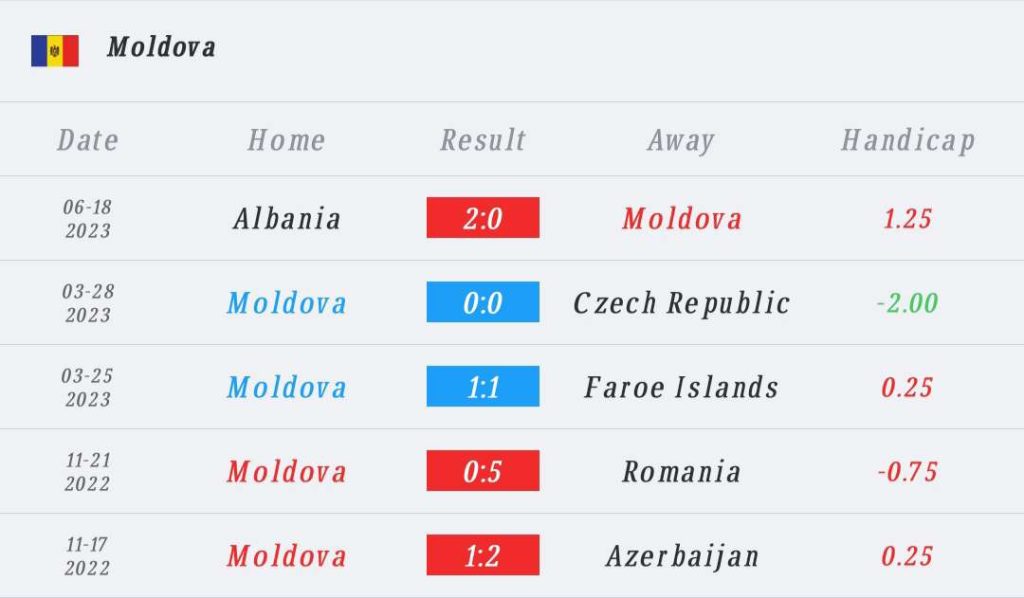Select the Date column header
Screen dimensions: 1024x598
88,140
